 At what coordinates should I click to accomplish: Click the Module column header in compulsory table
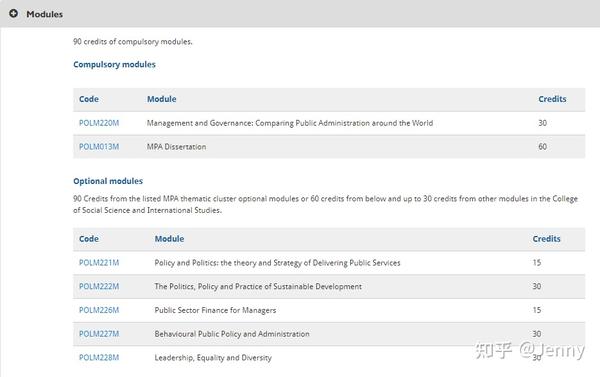point(161,99)
